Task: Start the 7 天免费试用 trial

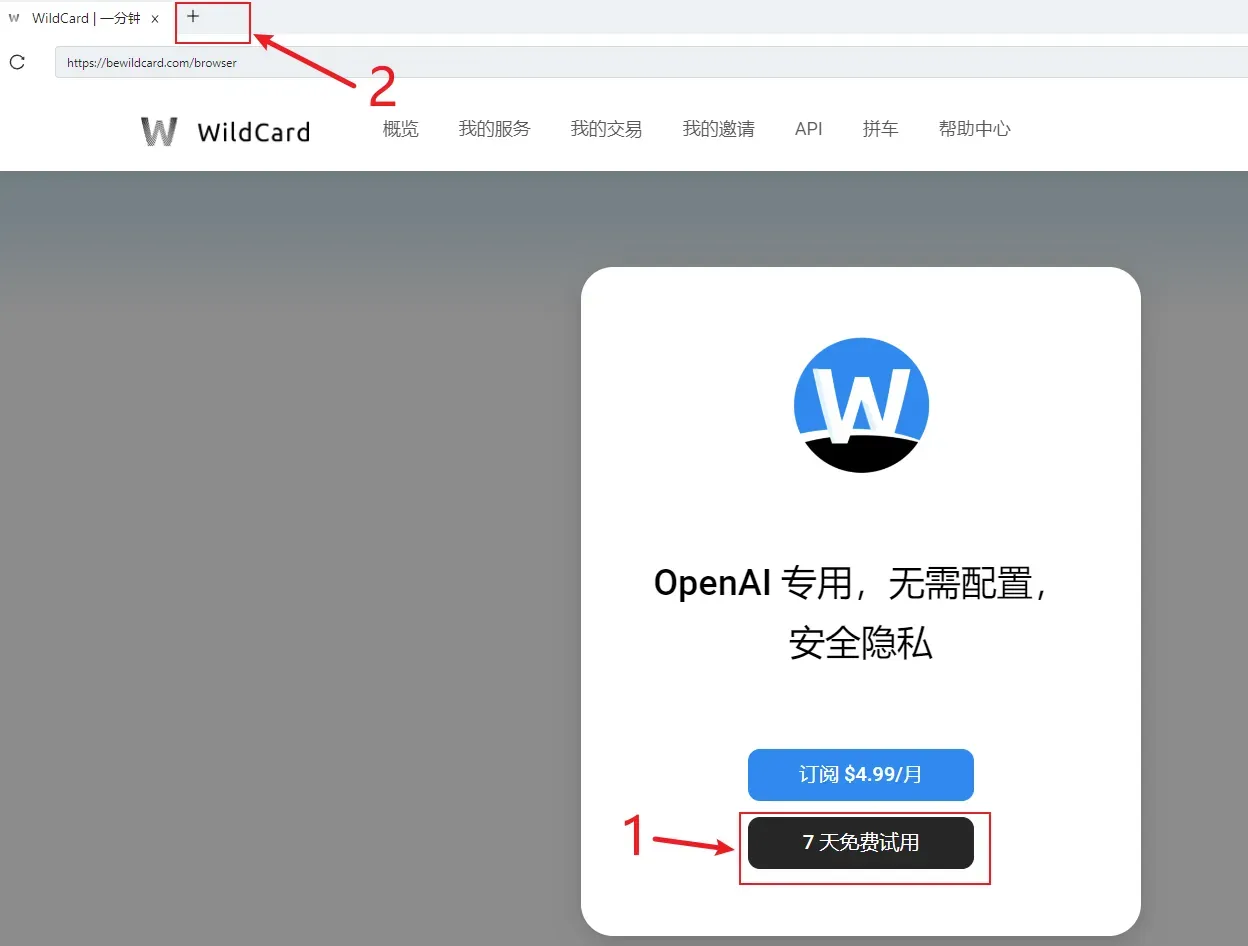Action: tap(861, 843)
